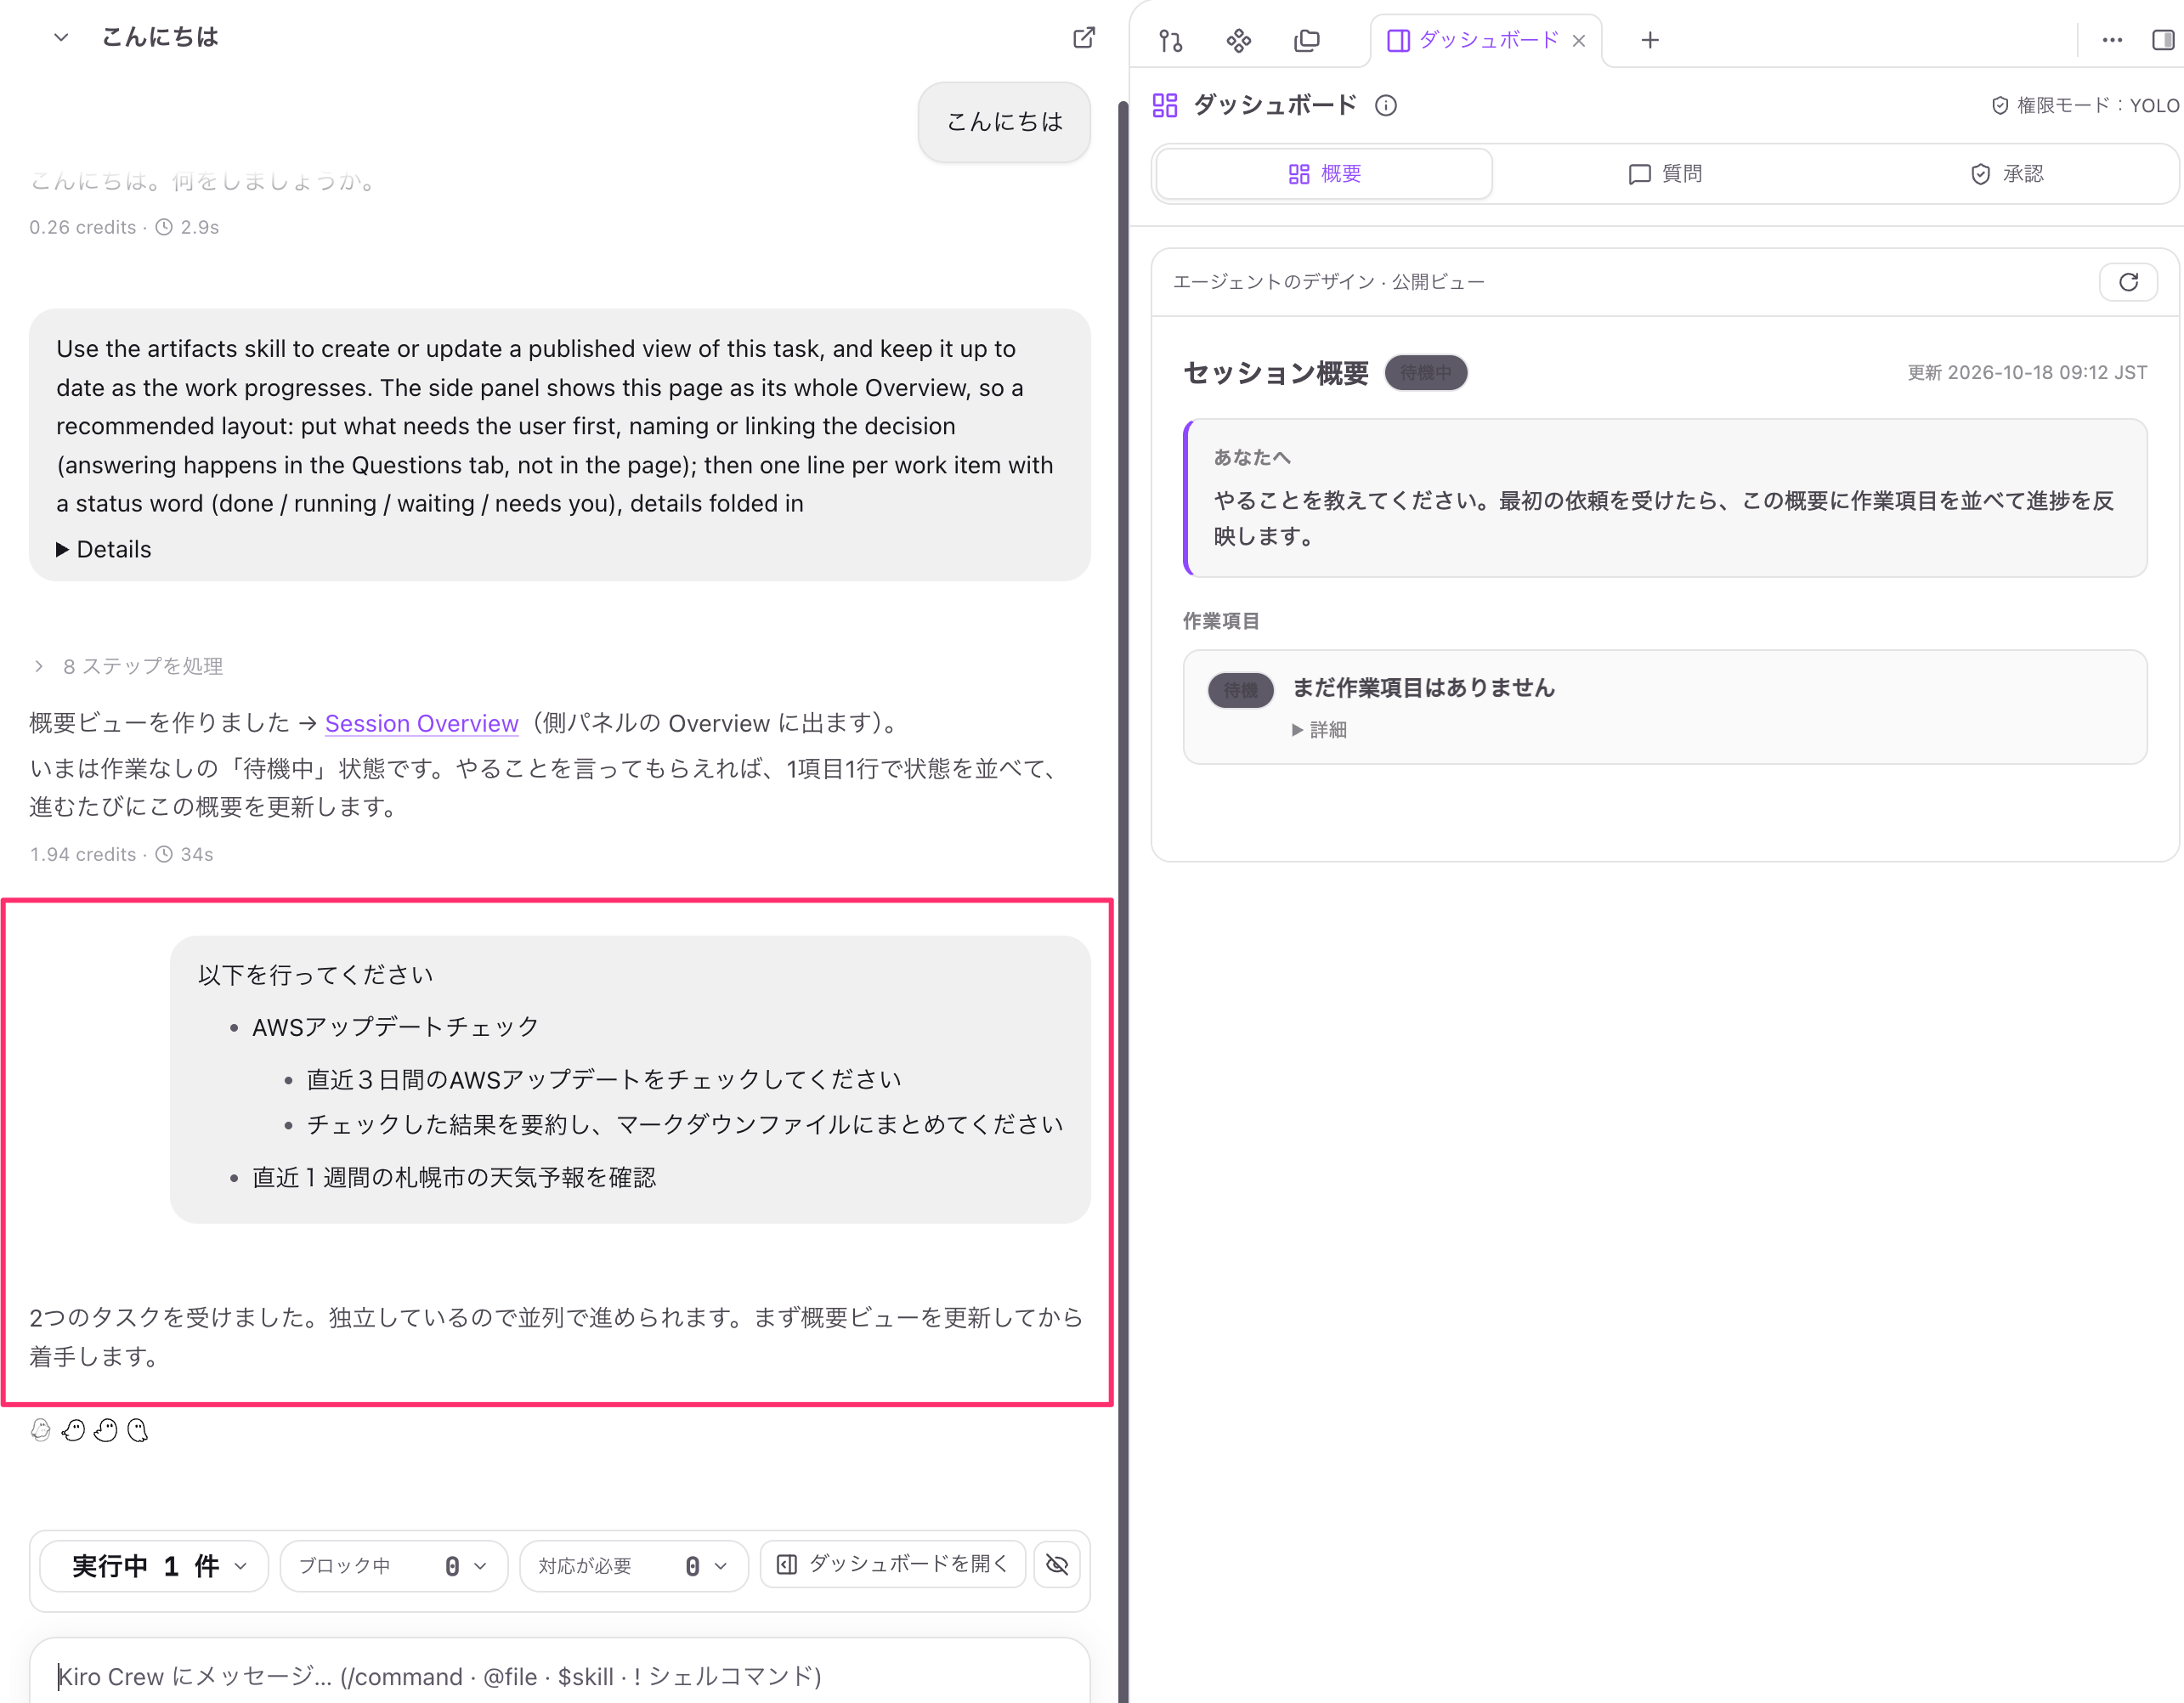Toggle the hide status bar eye icon

click(x=1057, y=1564)
